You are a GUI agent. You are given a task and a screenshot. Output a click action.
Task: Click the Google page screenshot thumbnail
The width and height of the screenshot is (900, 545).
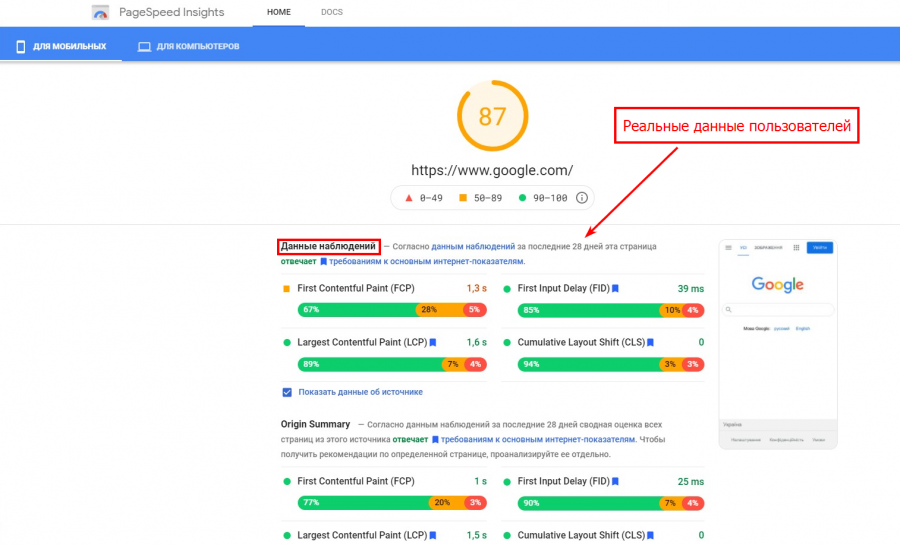tap(778, 344)
